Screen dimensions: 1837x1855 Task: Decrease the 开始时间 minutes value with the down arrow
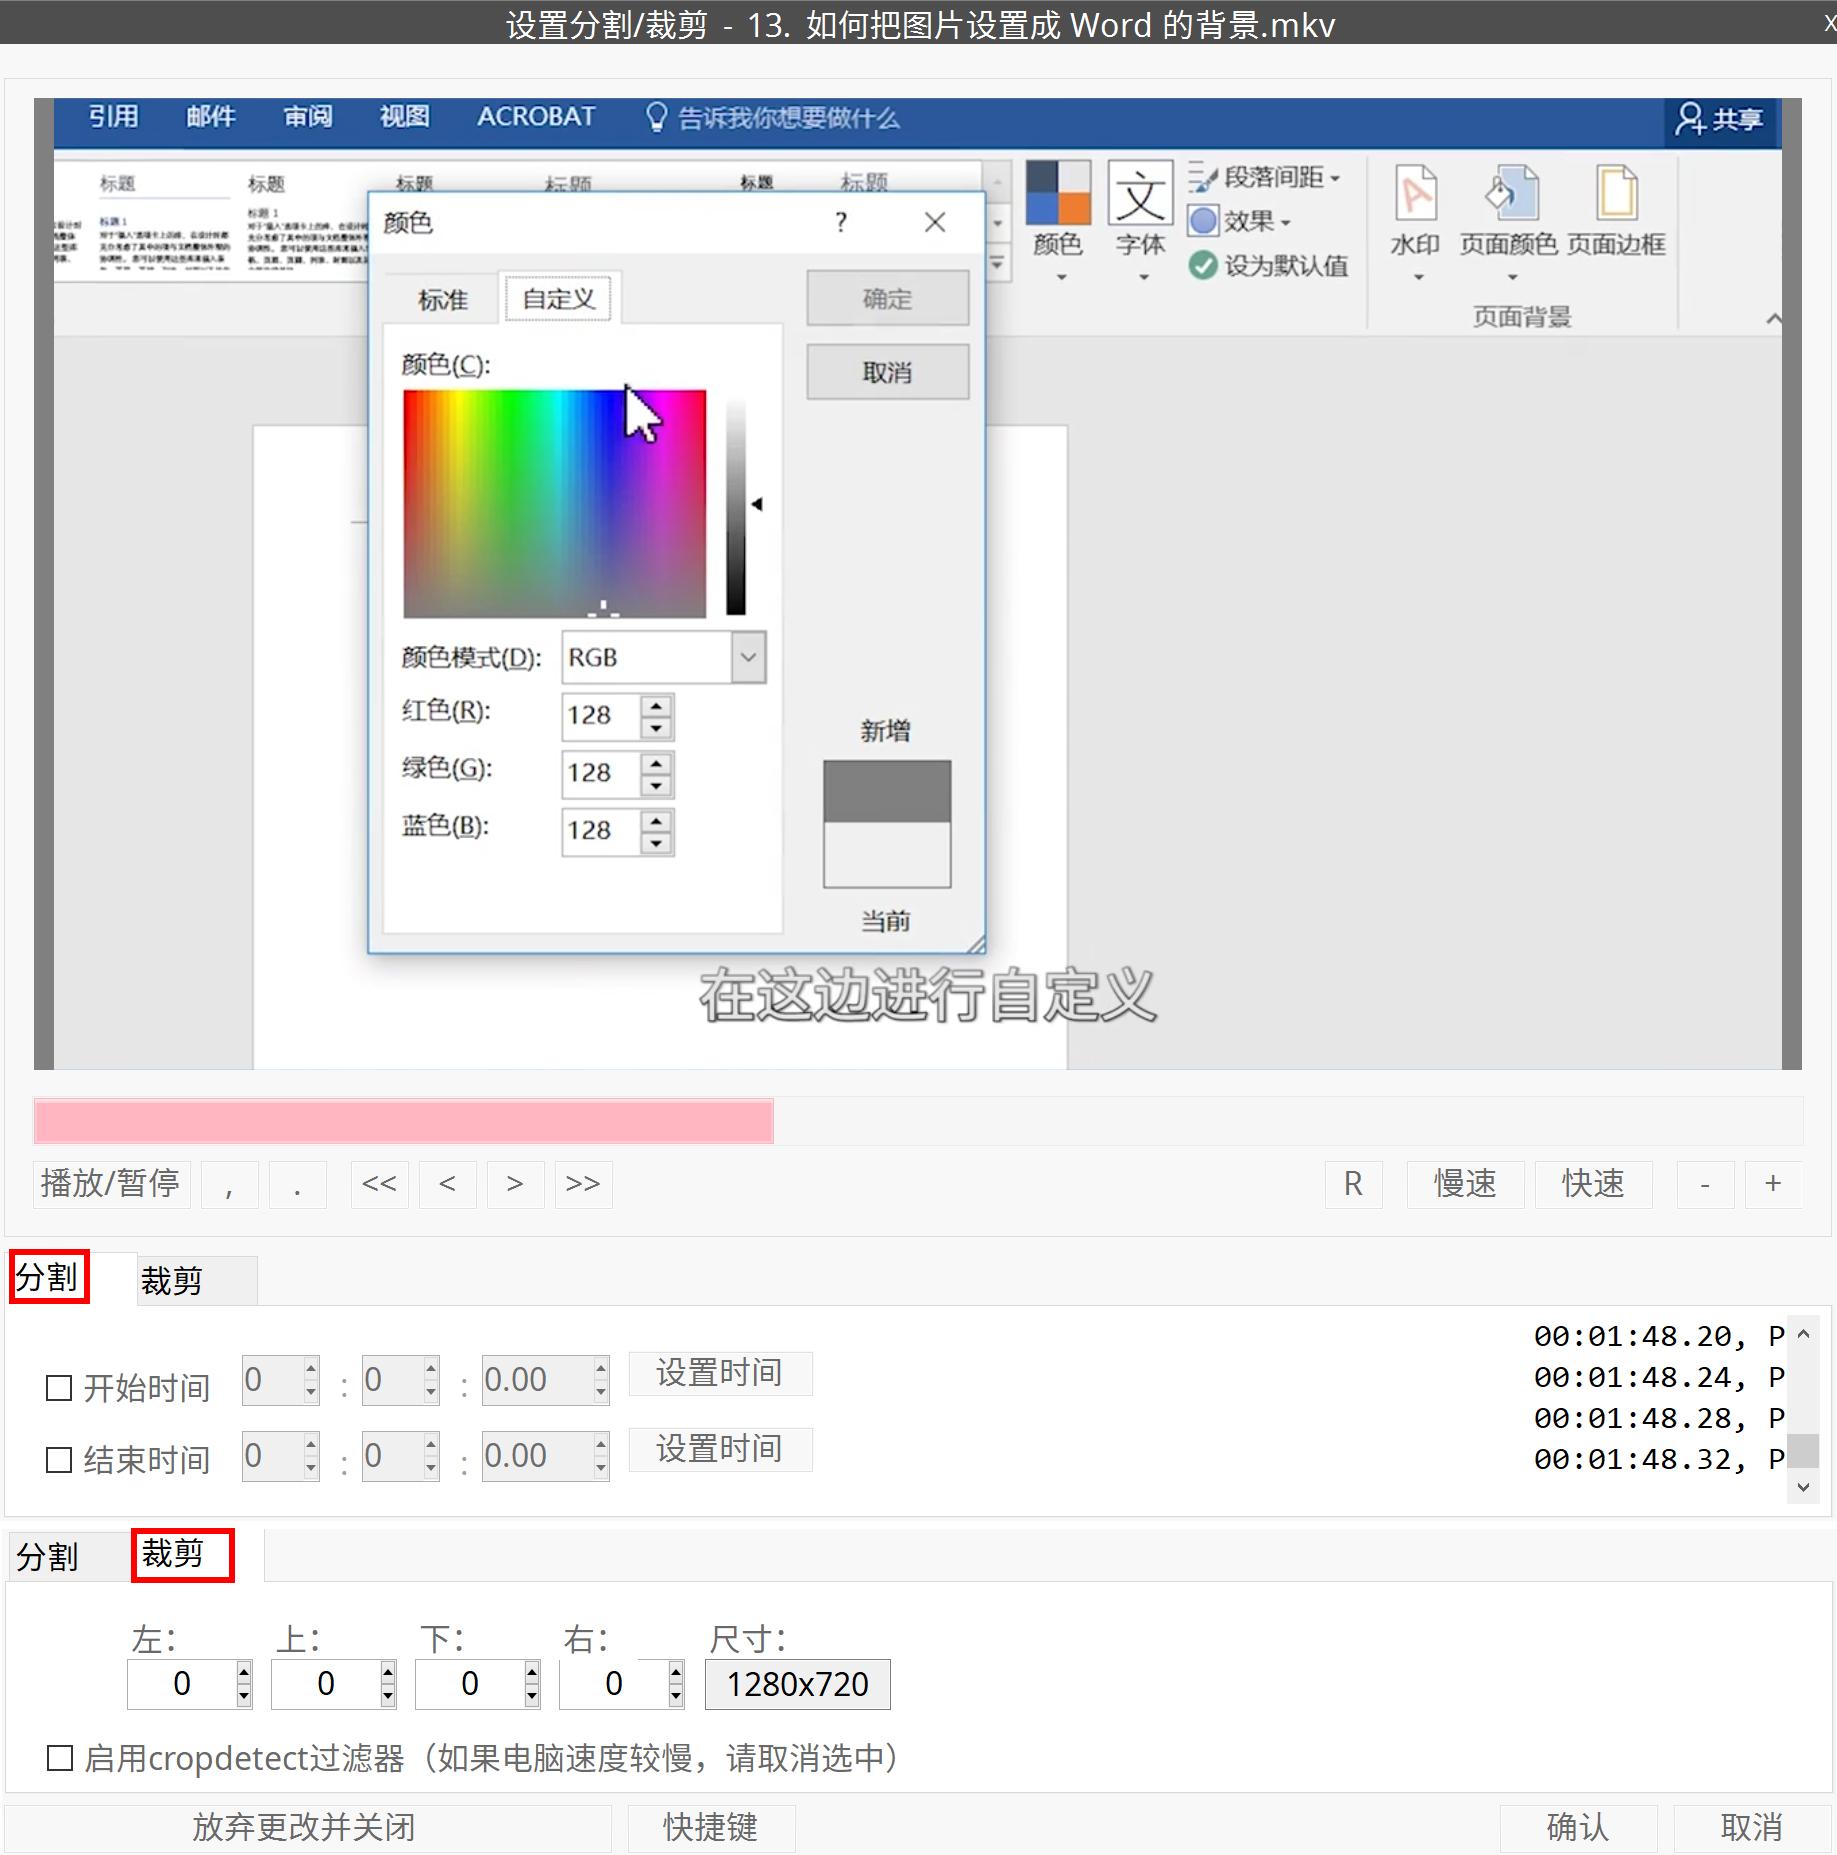coord(431,1392)
